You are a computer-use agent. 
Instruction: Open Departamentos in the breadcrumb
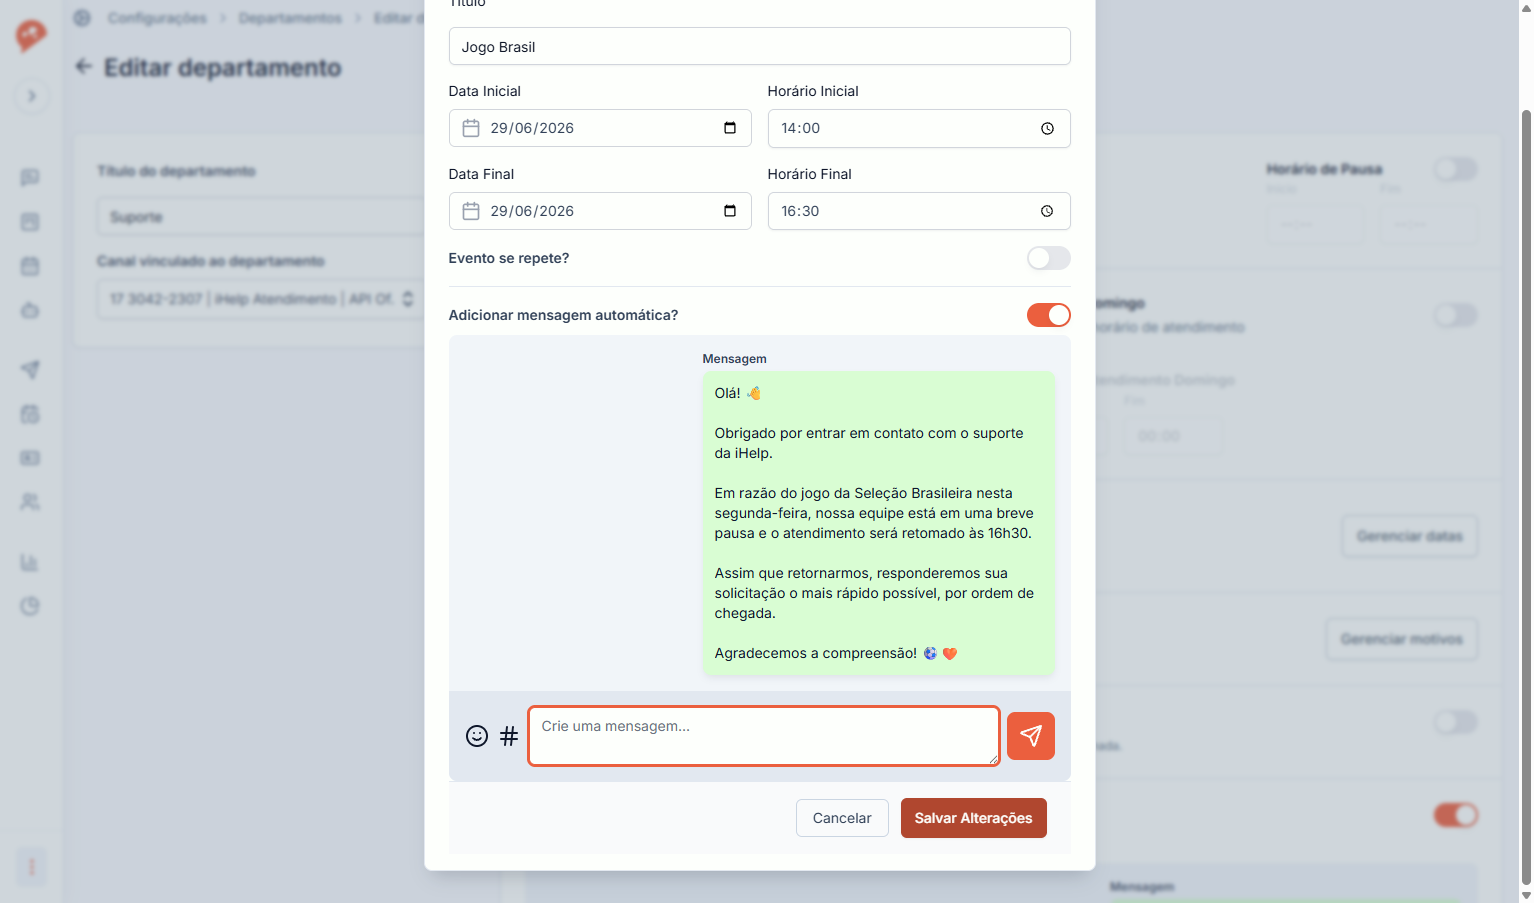[290, 18]
